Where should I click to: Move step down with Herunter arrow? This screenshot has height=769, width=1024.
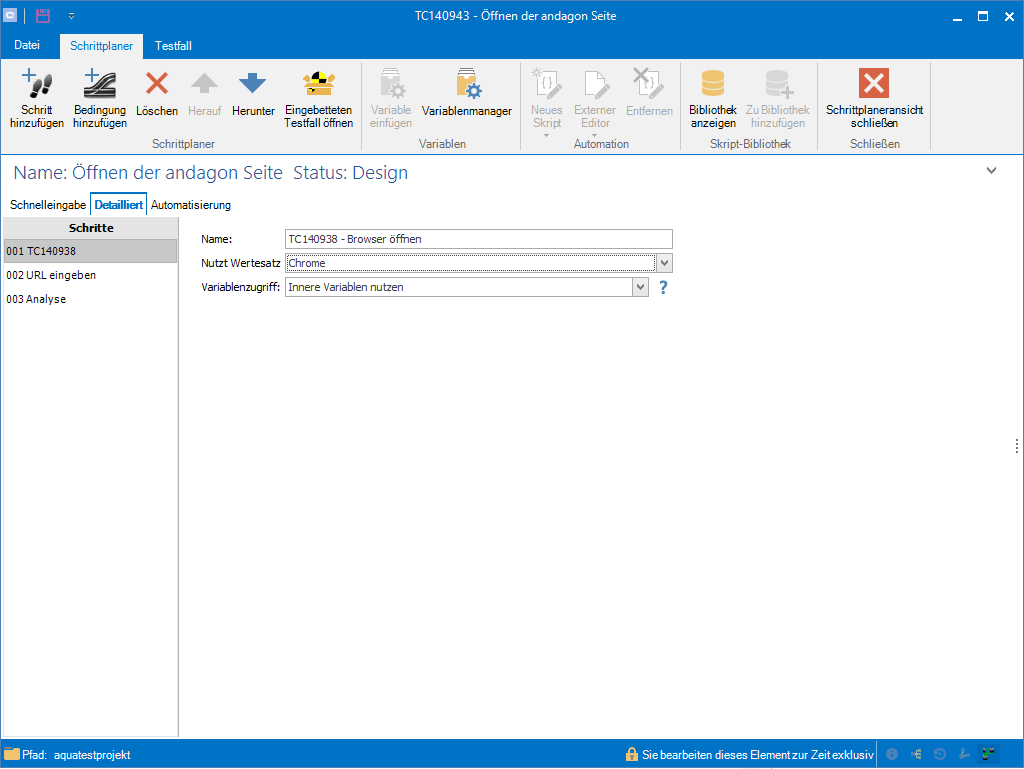pos(253,85)
